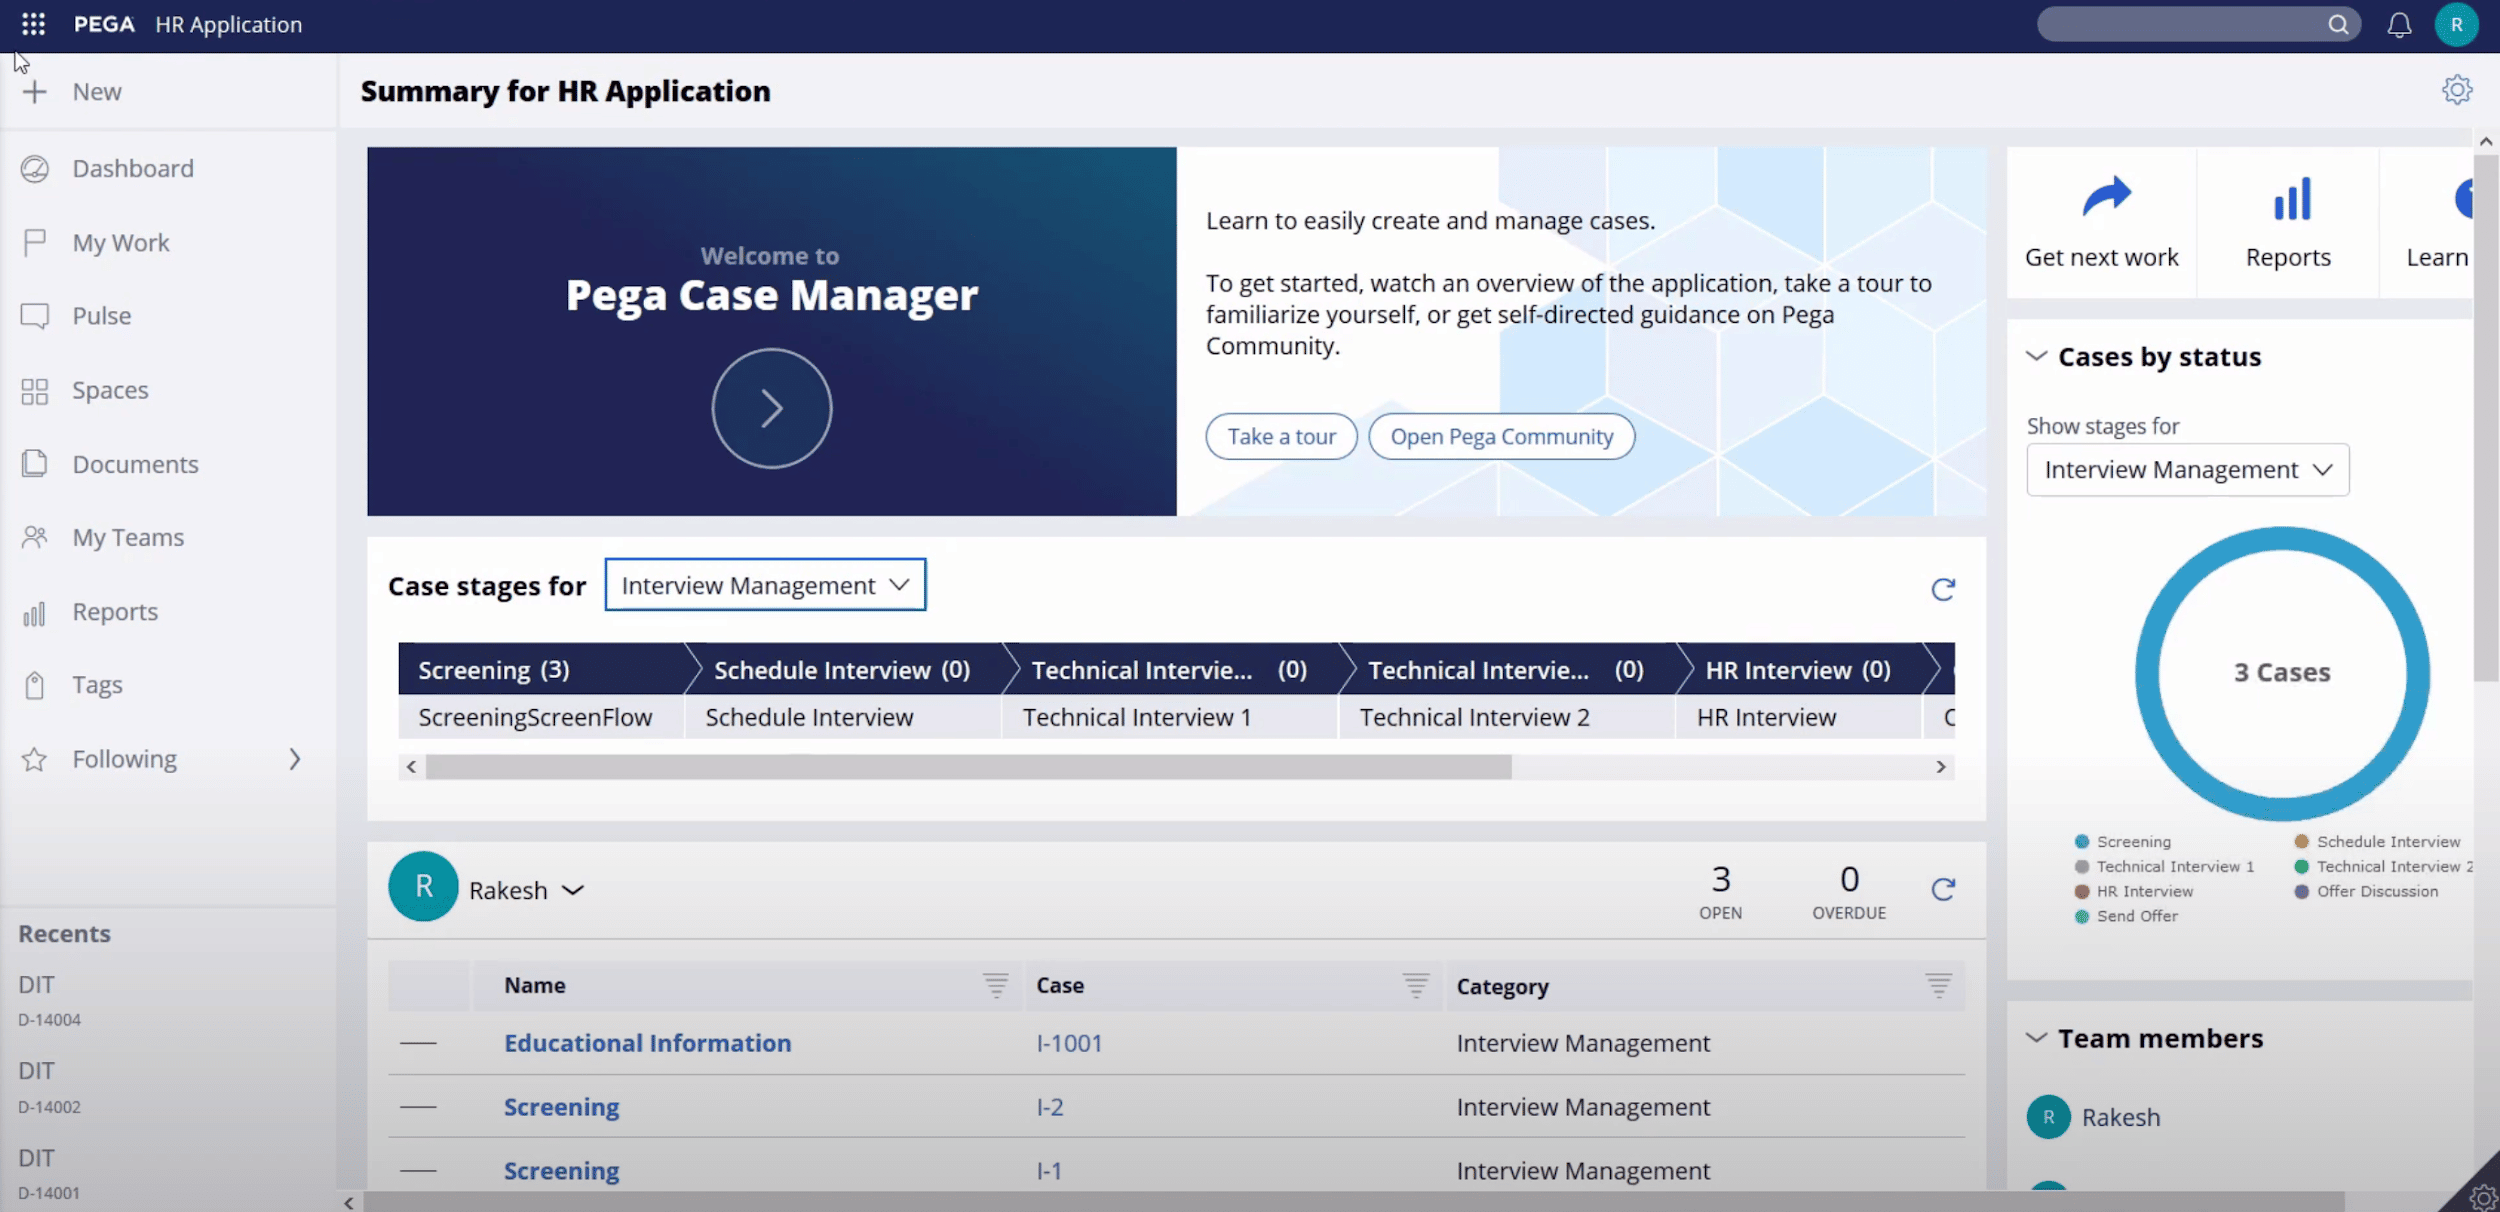Click Open Pega Community button
The width and height of the screenshot is (2500, 1212).
click(1501, 437)
